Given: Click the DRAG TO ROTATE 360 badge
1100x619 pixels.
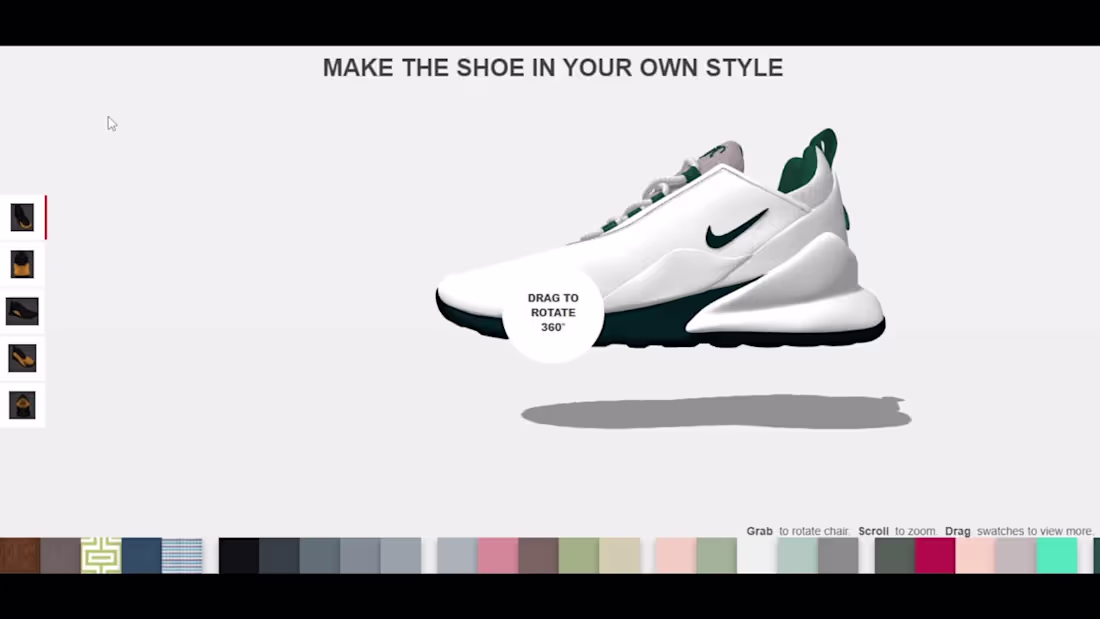Looking at the screenshot, I should point(552,312).
